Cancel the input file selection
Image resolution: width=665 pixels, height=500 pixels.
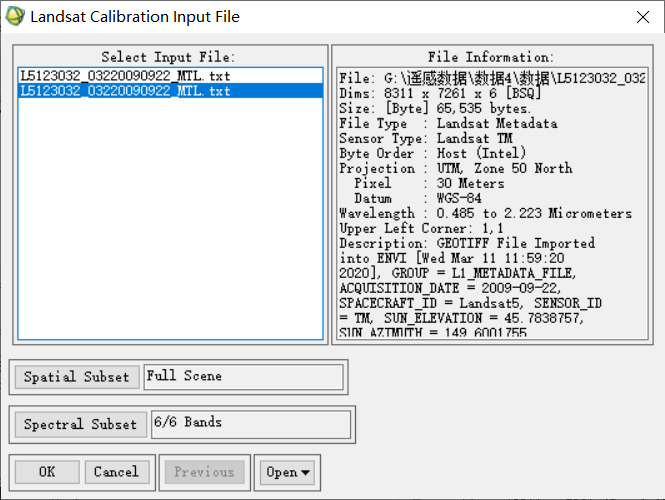coord(117,472)
